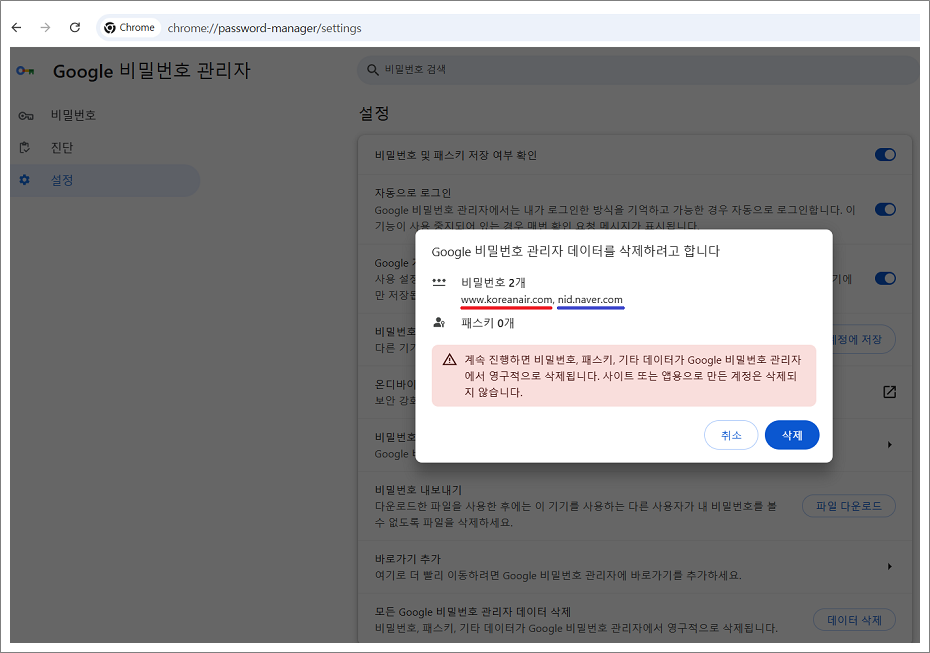Click the 패스키 0개 text in dialog
This screenshot has height=653, width=930.
(488, 323)
